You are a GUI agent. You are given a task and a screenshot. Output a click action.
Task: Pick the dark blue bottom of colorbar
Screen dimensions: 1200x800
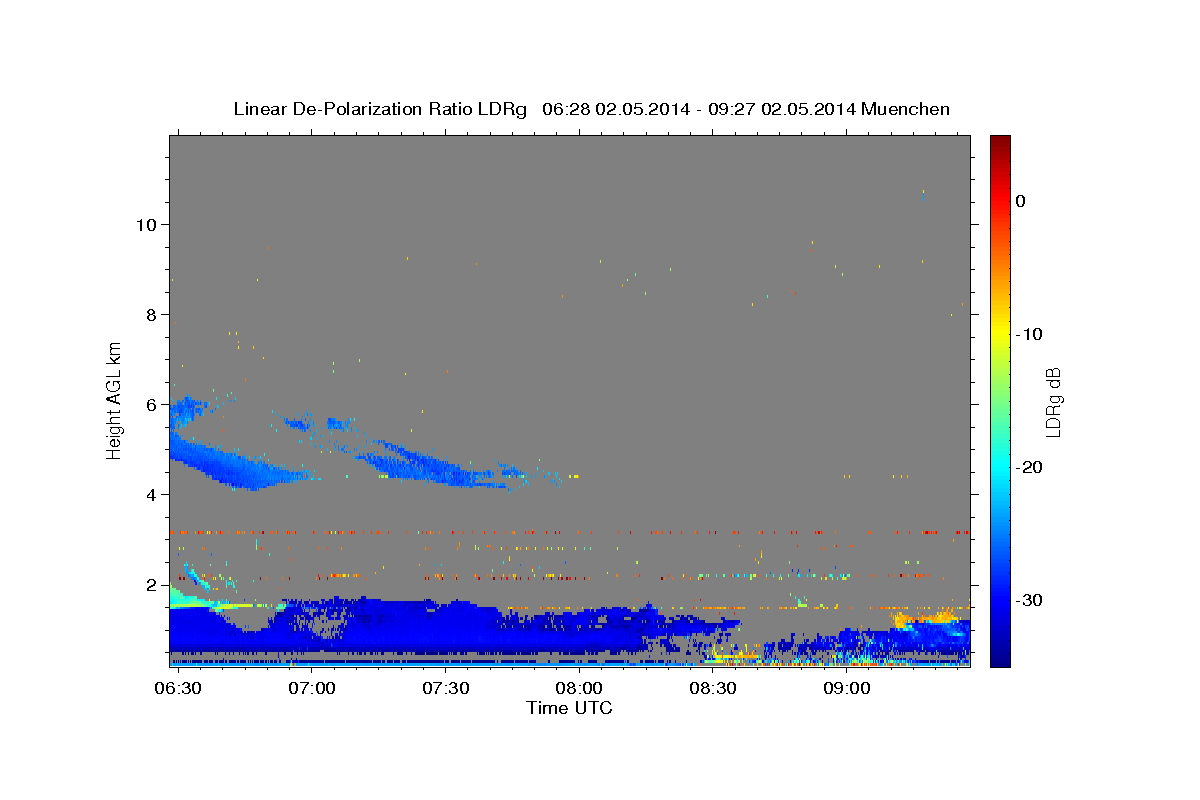click(x=1000, y=658)
